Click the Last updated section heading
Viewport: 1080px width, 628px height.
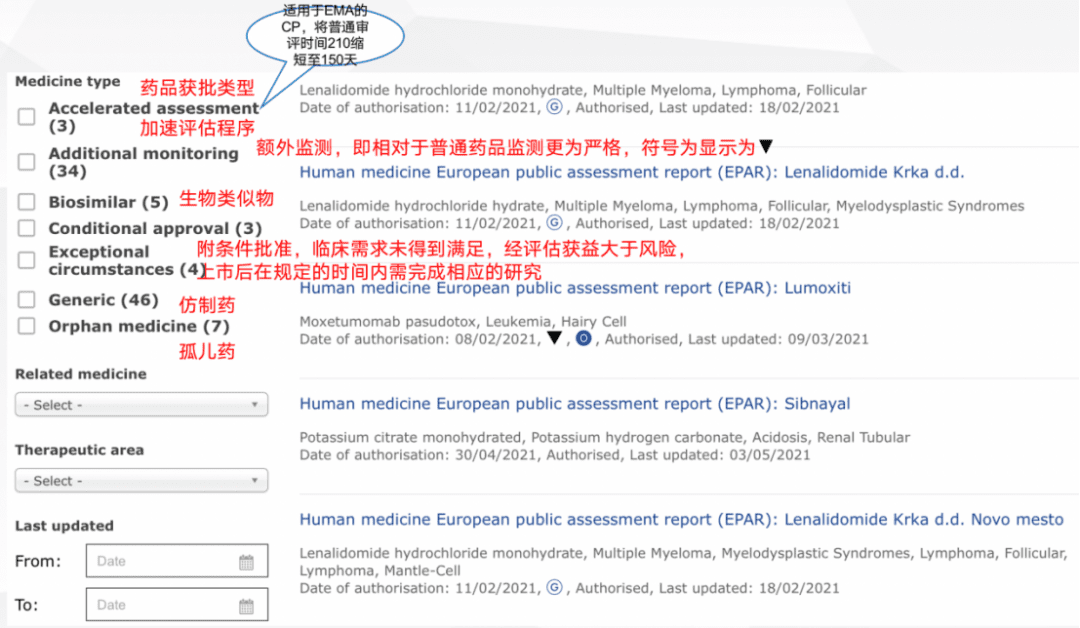pyautogui.click(x=64, y=525)
